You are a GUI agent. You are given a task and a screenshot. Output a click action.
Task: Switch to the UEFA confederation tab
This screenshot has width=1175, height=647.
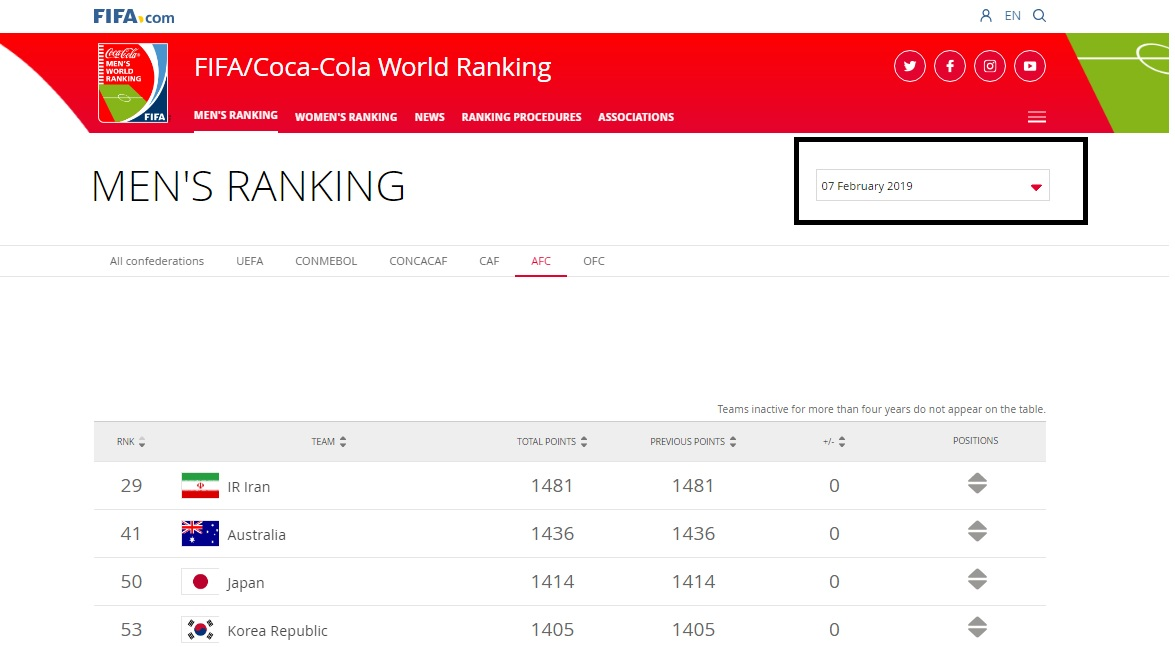click(249, 261)
